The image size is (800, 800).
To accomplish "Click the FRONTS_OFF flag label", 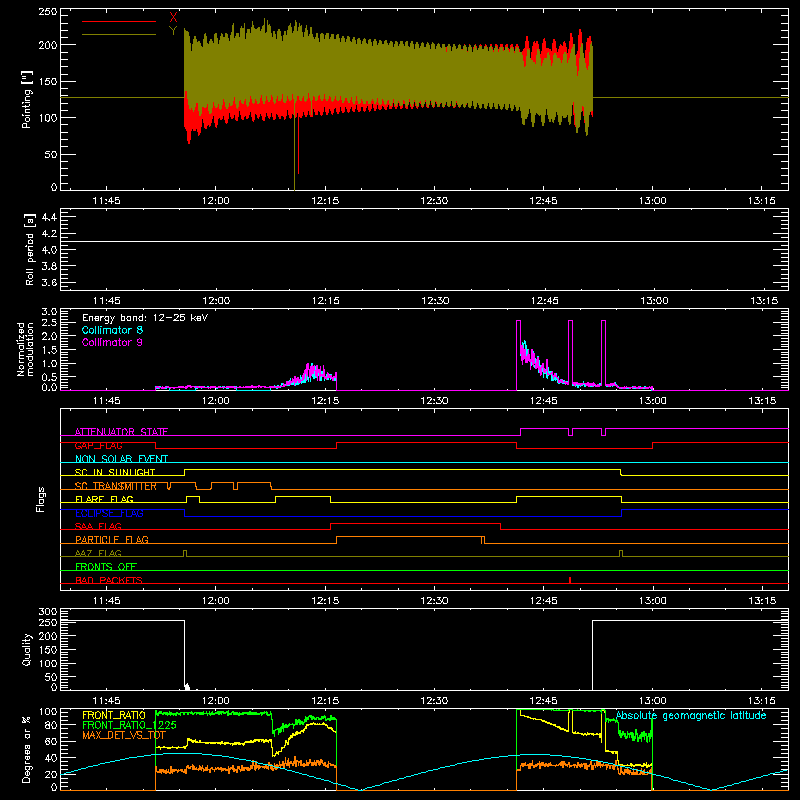I will pos(106,566).
